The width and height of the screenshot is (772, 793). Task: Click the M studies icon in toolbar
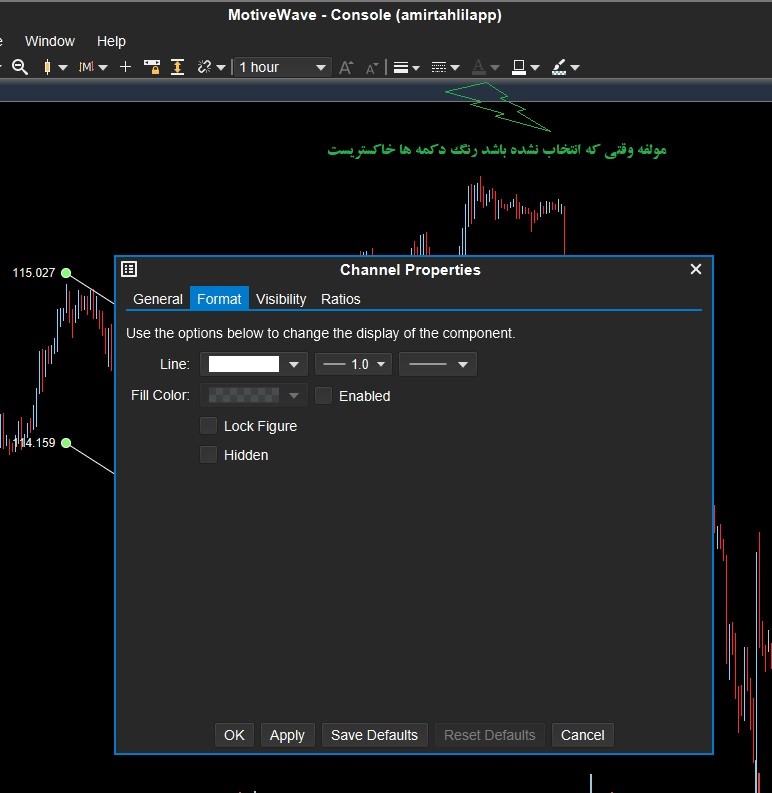coord(86,67)
